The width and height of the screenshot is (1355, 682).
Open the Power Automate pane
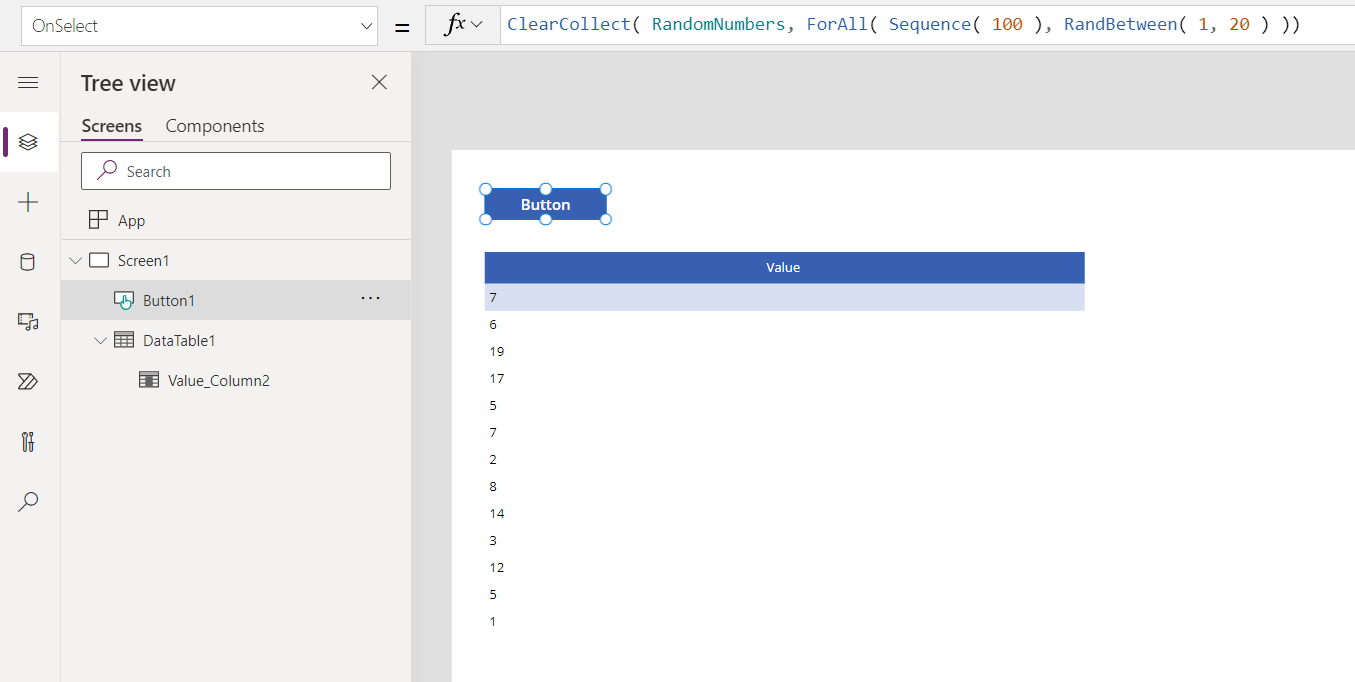click(x=28, y=381)
